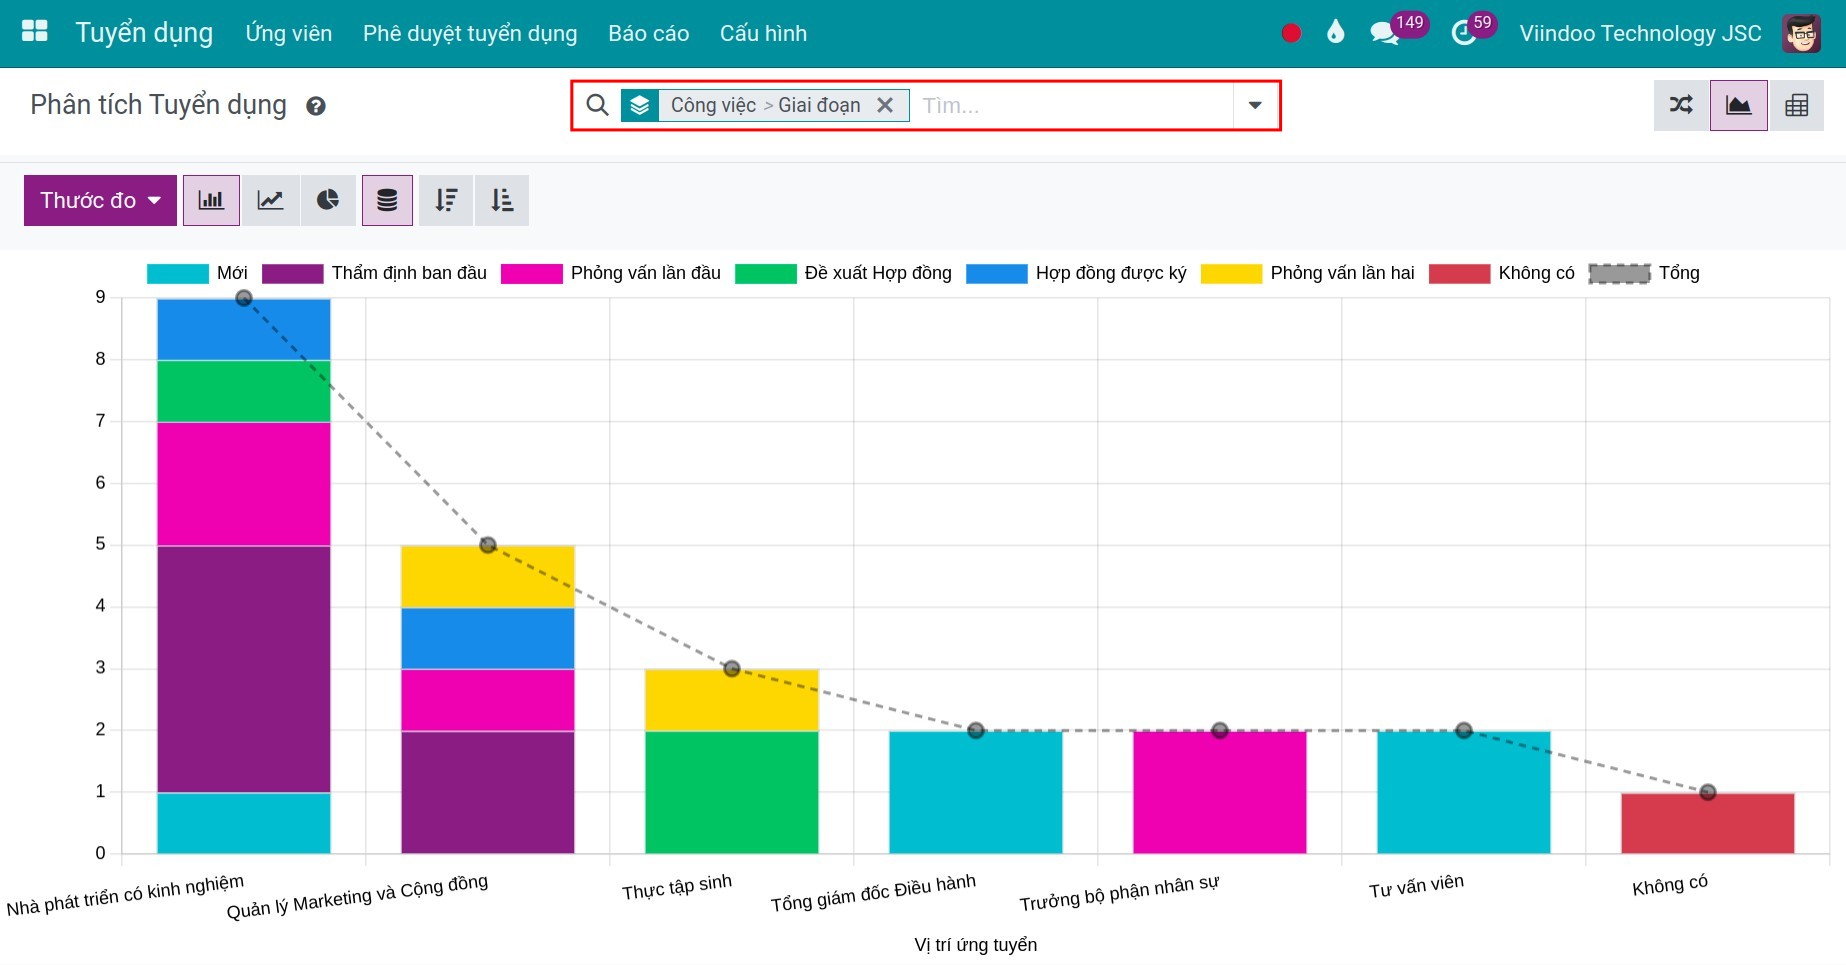Click the red recording dot icon
This screenshot has width=1846, height=965.
click(1291, 33)
